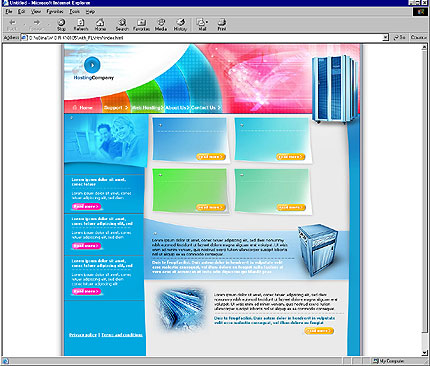Click the page icon in the address bar
Screen dimensions: 430x366
click(24, 38)
